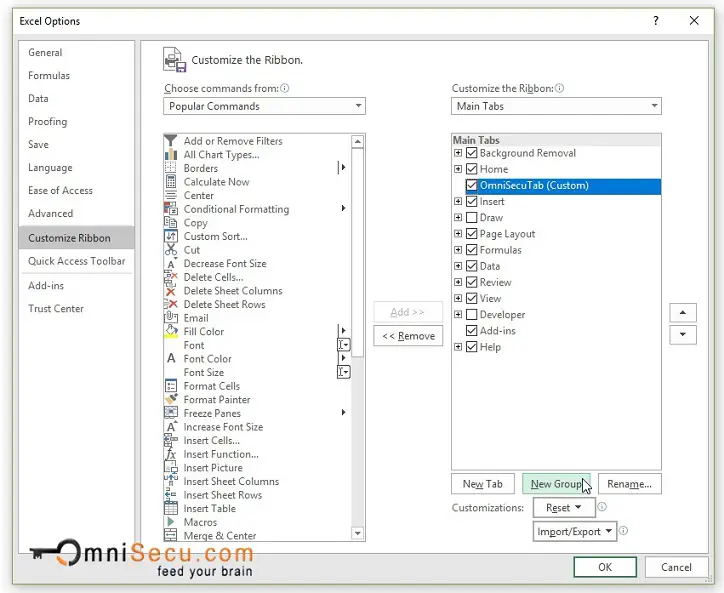Select the Cut scissors icon
The height and width of the screenshot is (593, 724).
click(x=171, y=249)
